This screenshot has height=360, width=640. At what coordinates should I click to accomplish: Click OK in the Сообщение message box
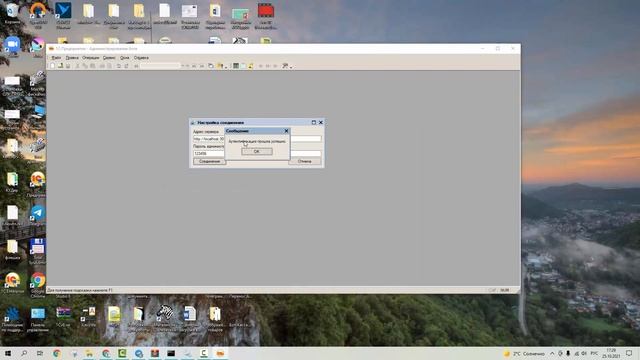(x=257, y=151)
